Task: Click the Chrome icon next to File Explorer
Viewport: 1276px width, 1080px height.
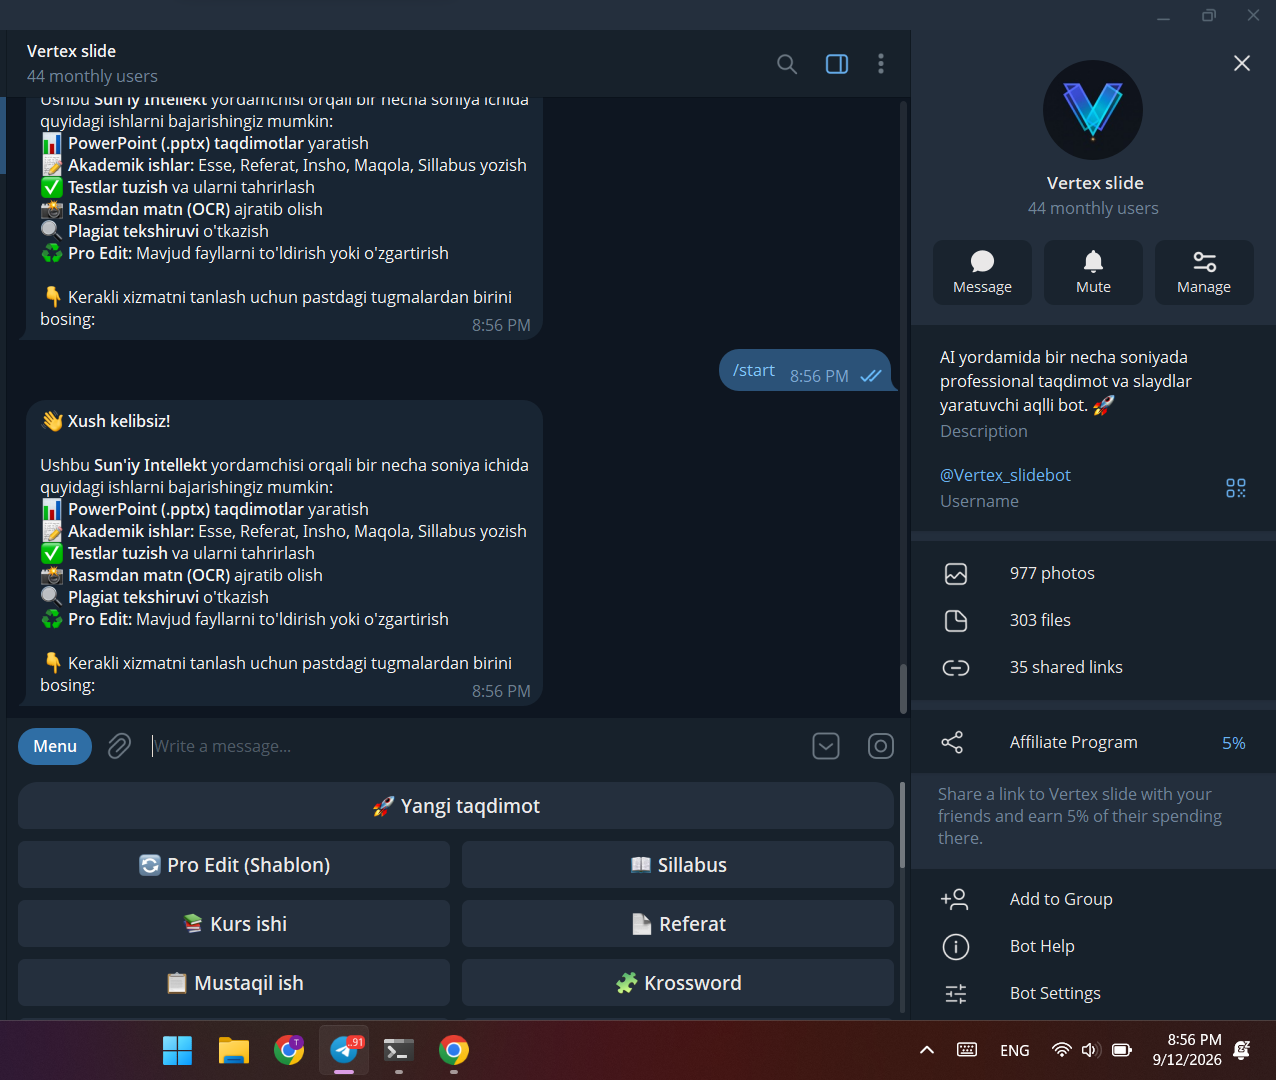Action: (289, 1050)
